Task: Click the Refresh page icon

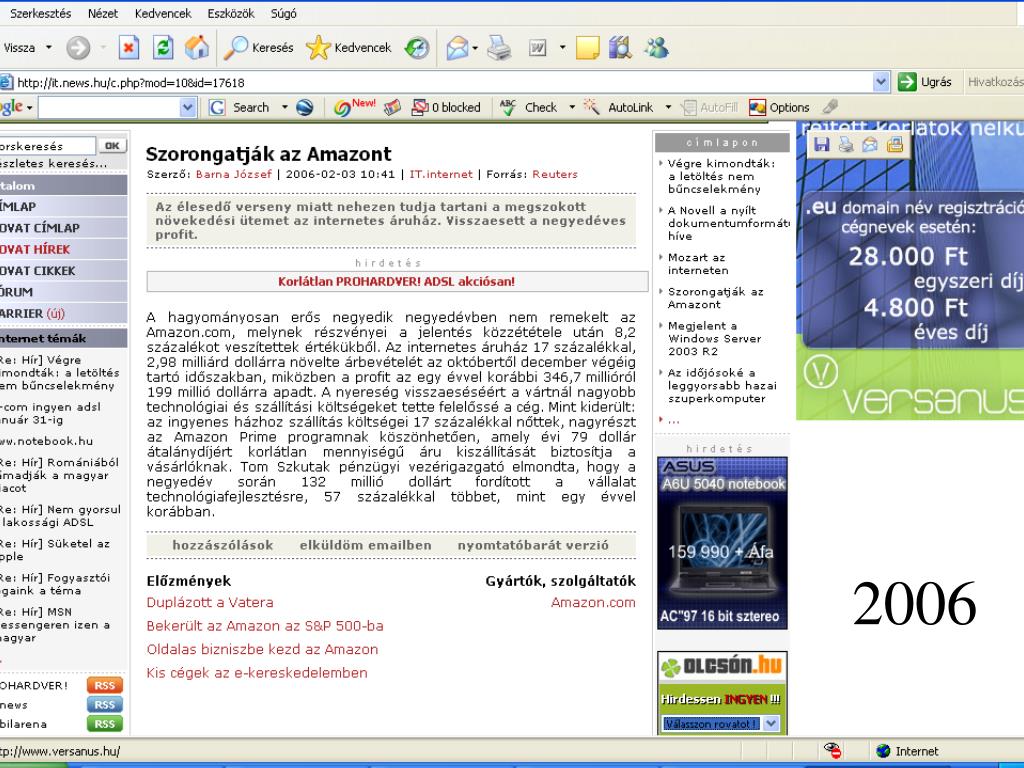Action: coord(163,48)
